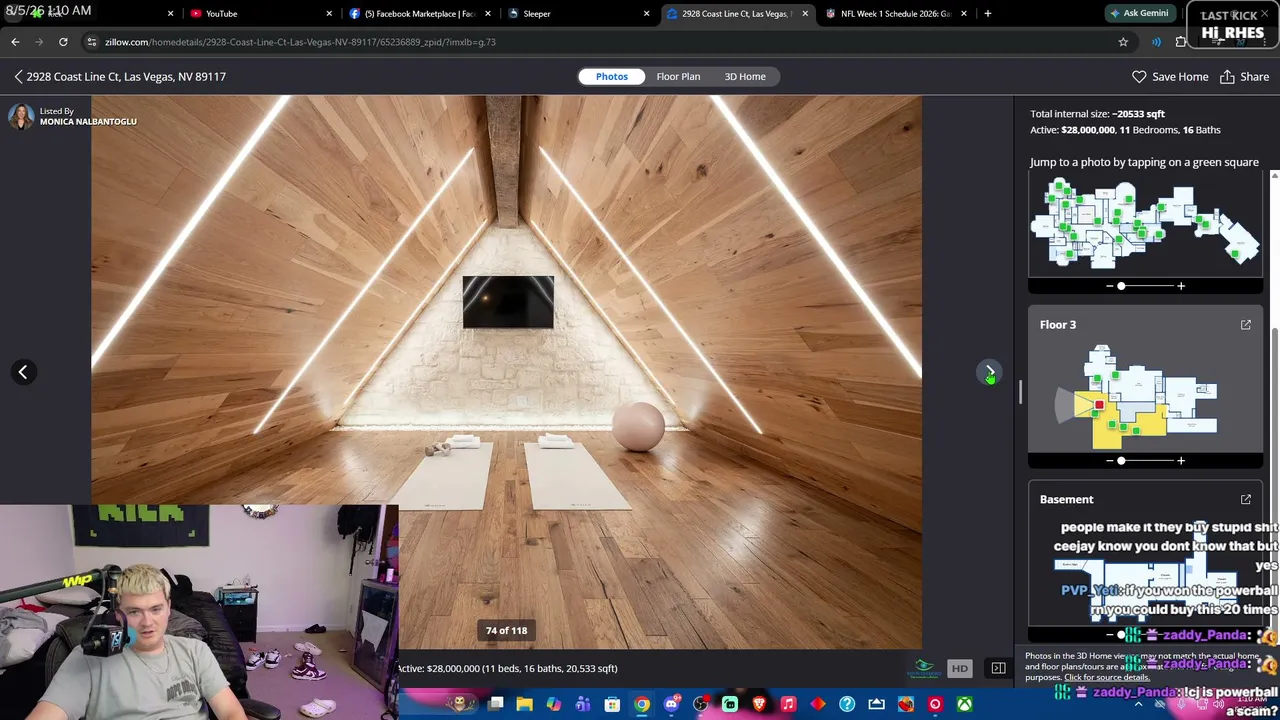Click the '74 of 118' photo counter
1280x720 pixels.
coord(506,631)
